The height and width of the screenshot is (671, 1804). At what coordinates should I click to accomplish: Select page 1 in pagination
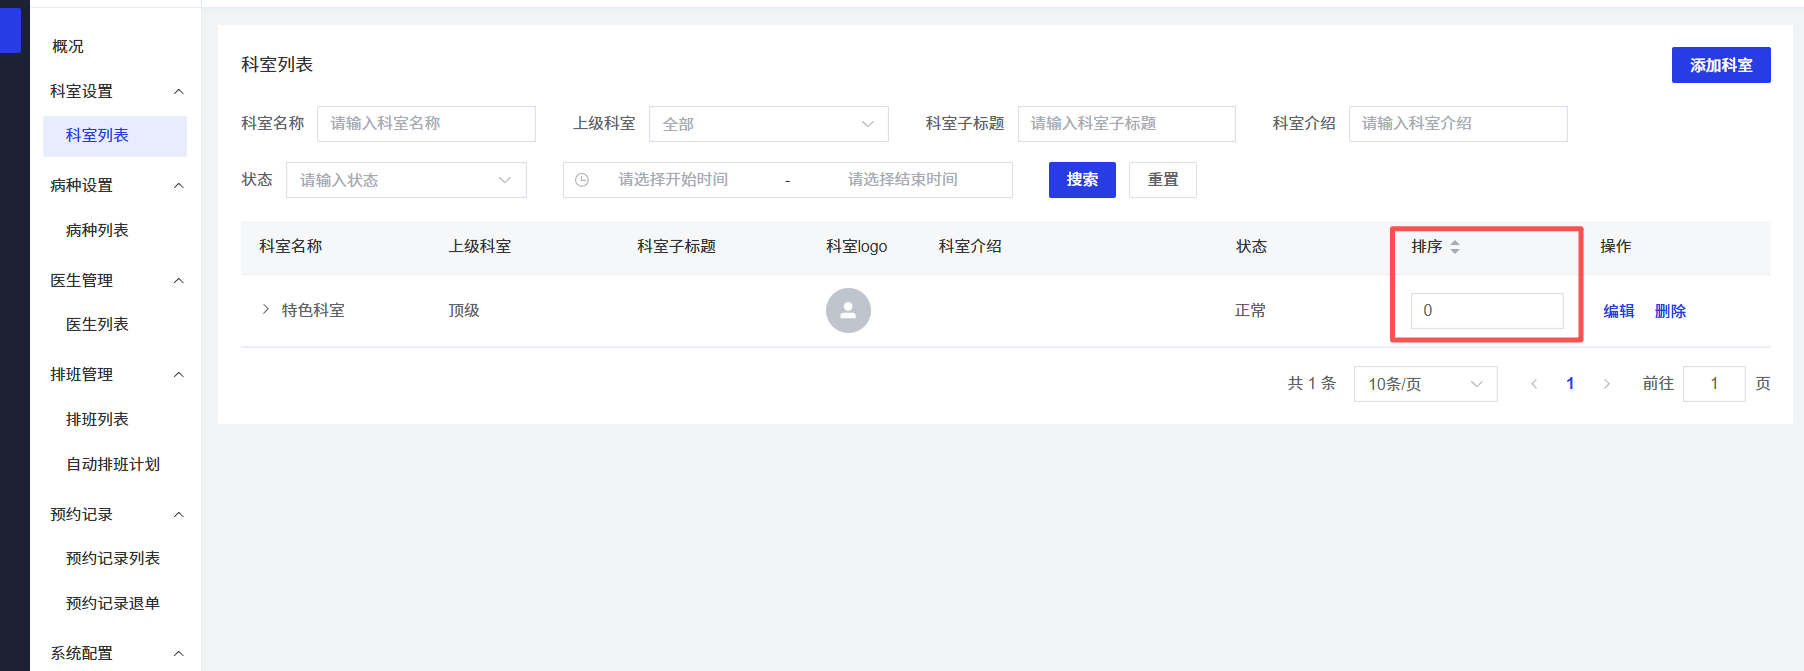pyautogui.click(x=1570, y=384)
